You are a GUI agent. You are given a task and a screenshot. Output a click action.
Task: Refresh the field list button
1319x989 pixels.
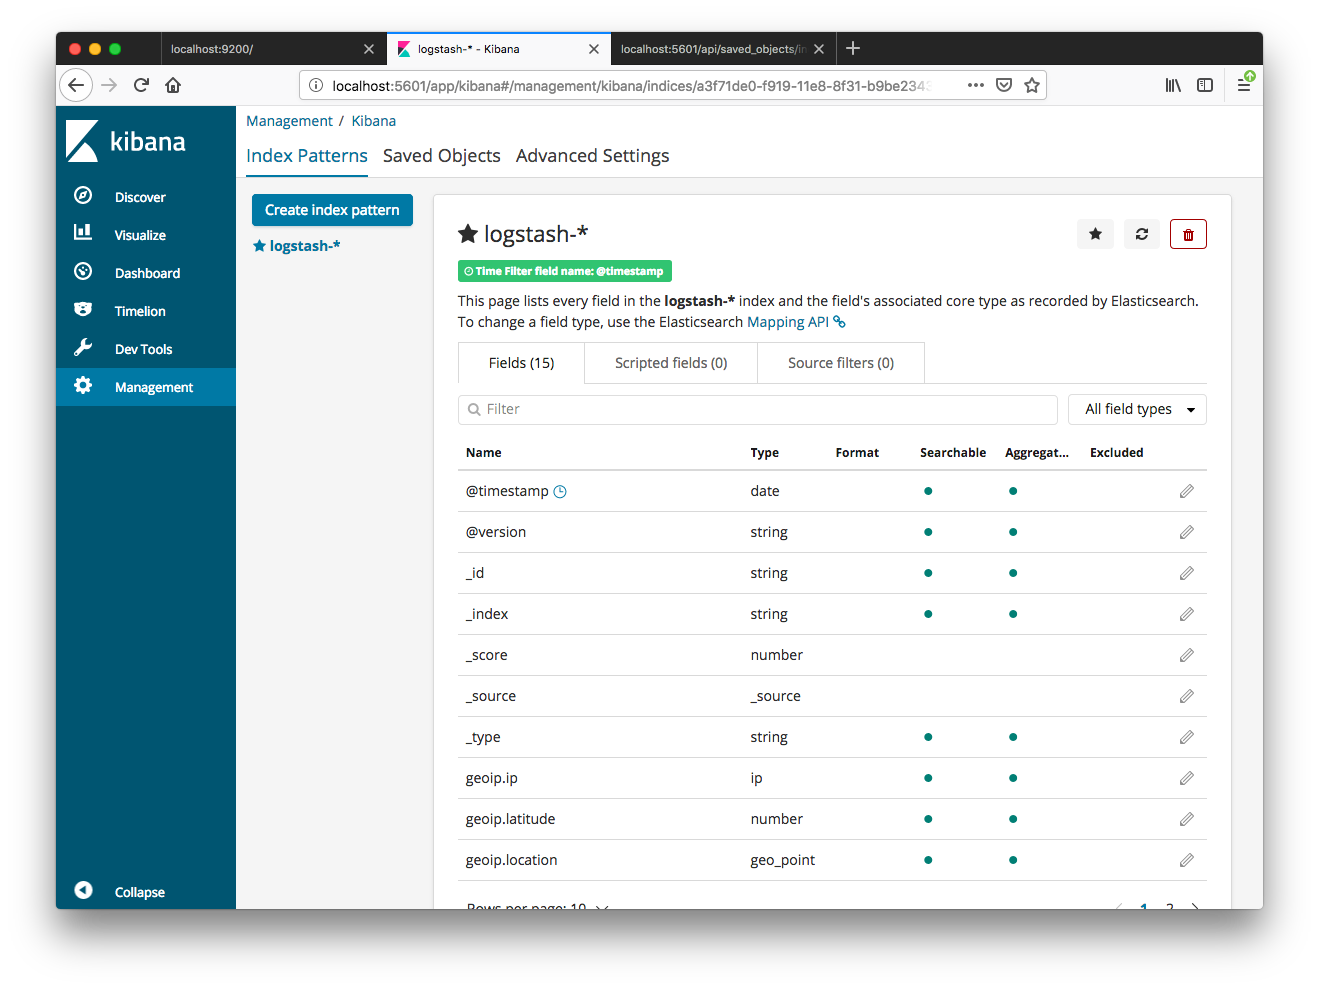click(x=1141, y=234)
